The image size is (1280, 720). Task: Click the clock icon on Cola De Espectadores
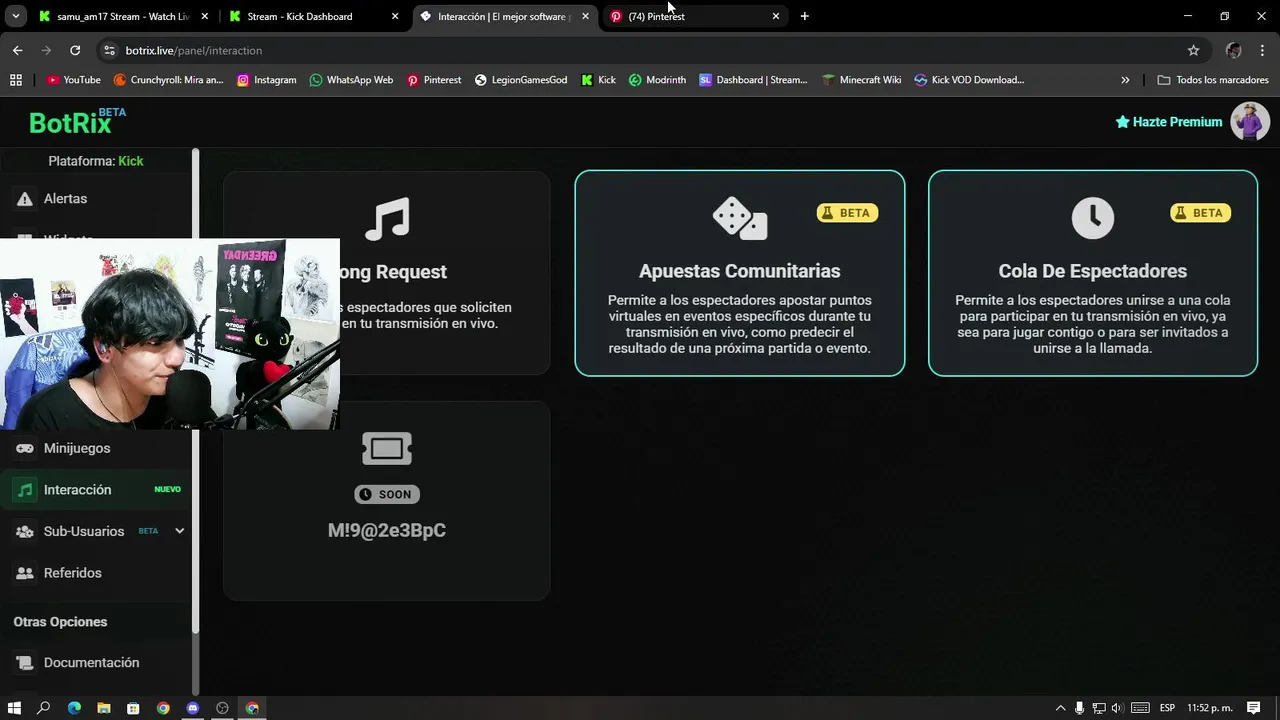1092,217
